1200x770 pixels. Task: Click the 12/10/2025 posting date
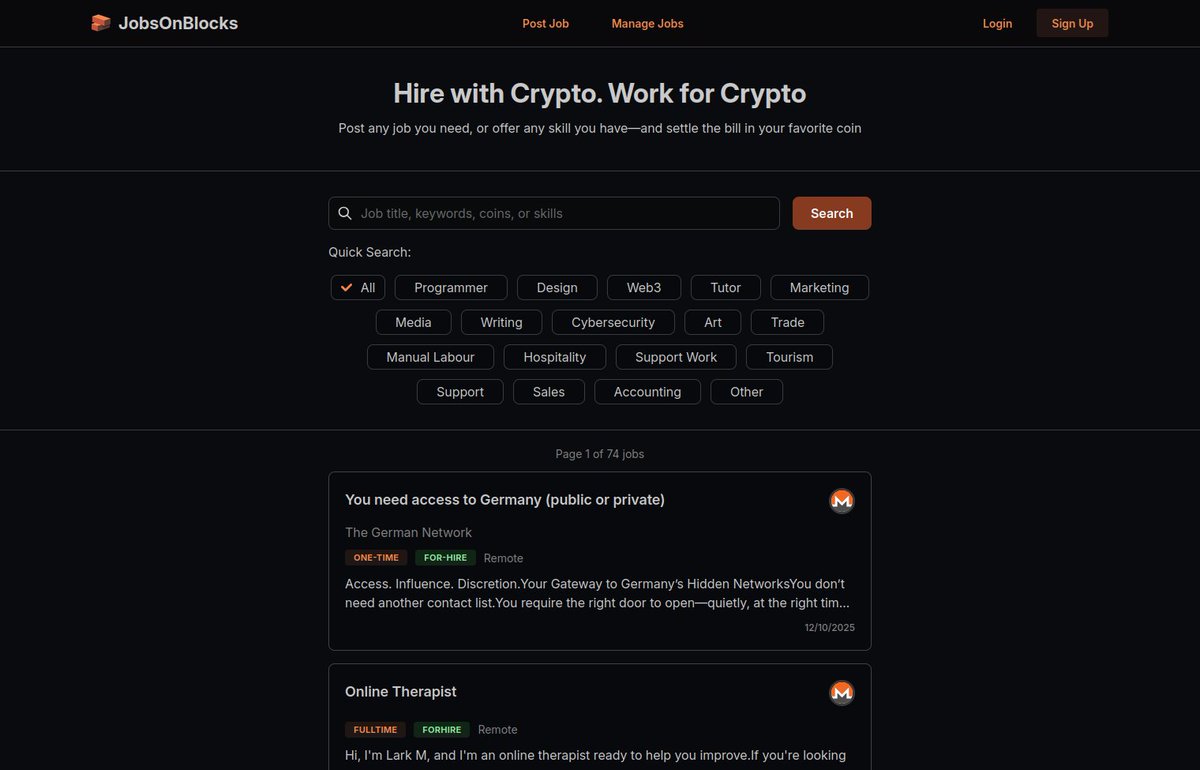click(830, 627)
